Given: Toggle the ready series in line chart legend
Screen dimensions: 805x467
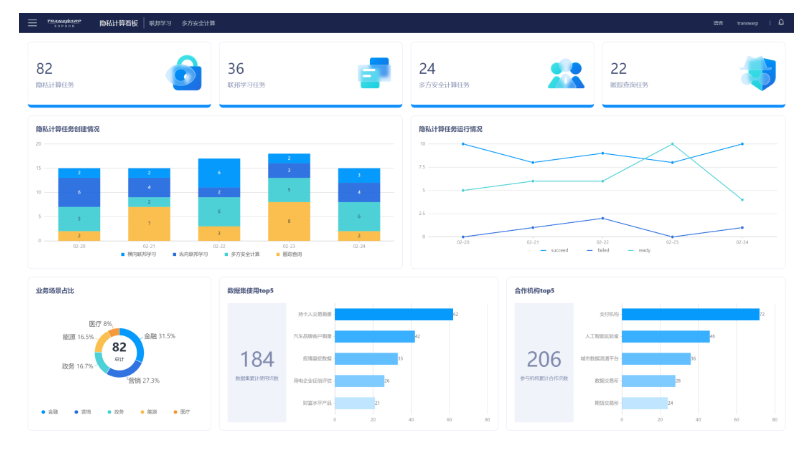Looking at the screenshot, I should 638,250.
